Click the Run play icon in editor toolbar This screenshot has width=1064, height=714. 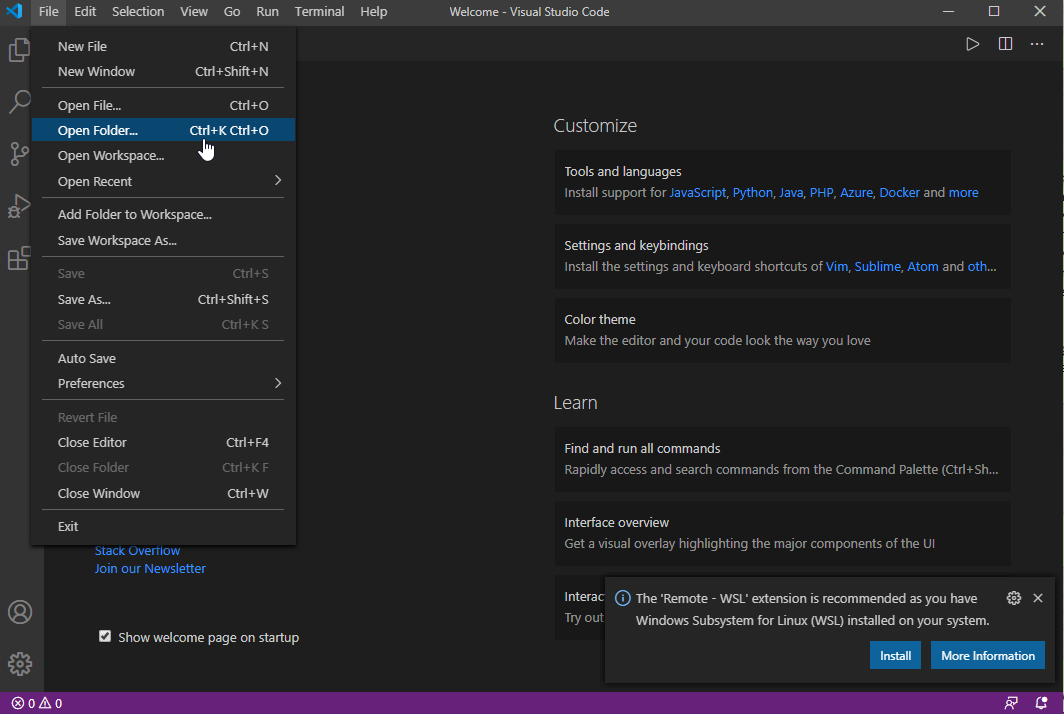click(x=972, y=44)
